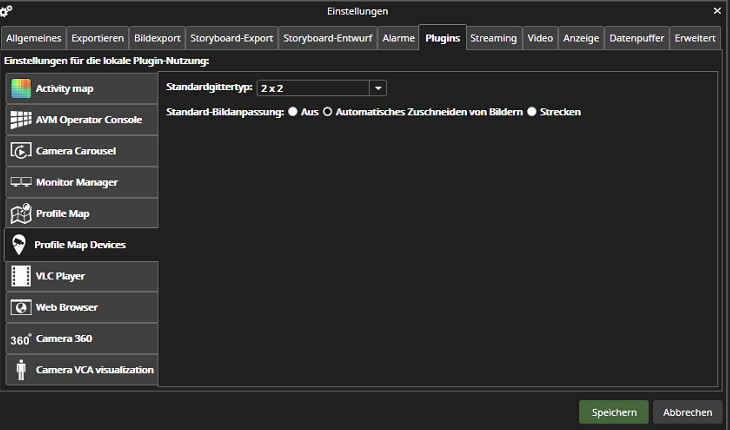Select the Profile Map label
The image size is (730, 430).
tap(62, 214)
